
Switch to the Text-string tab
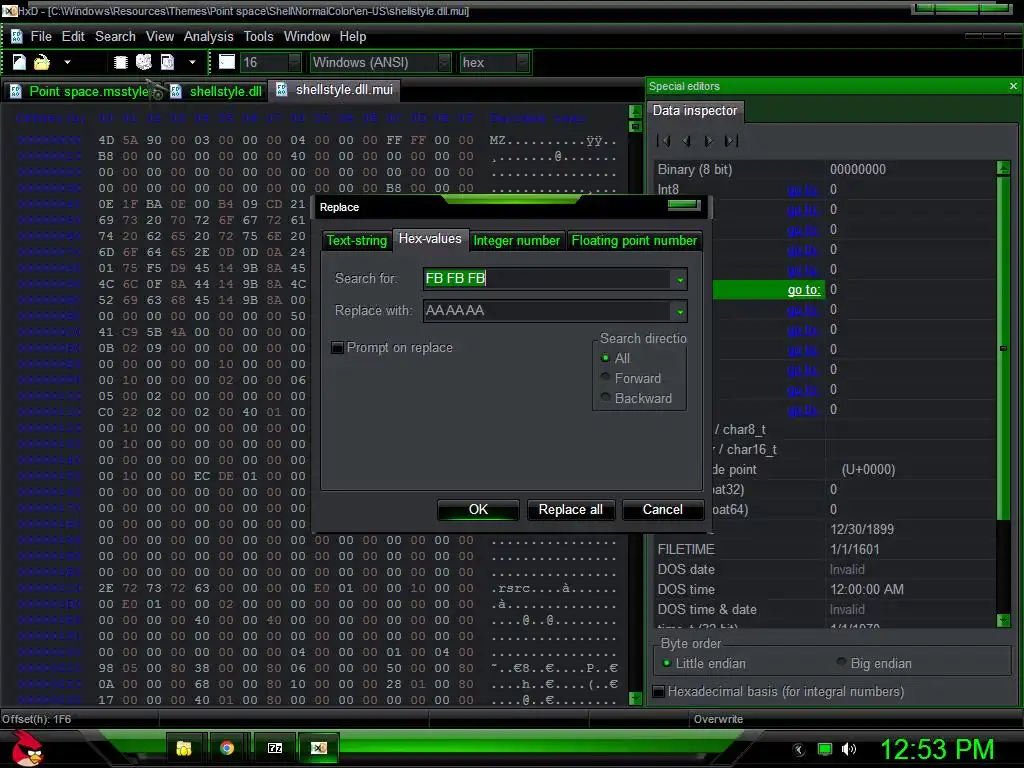click(x=357, y=240)
